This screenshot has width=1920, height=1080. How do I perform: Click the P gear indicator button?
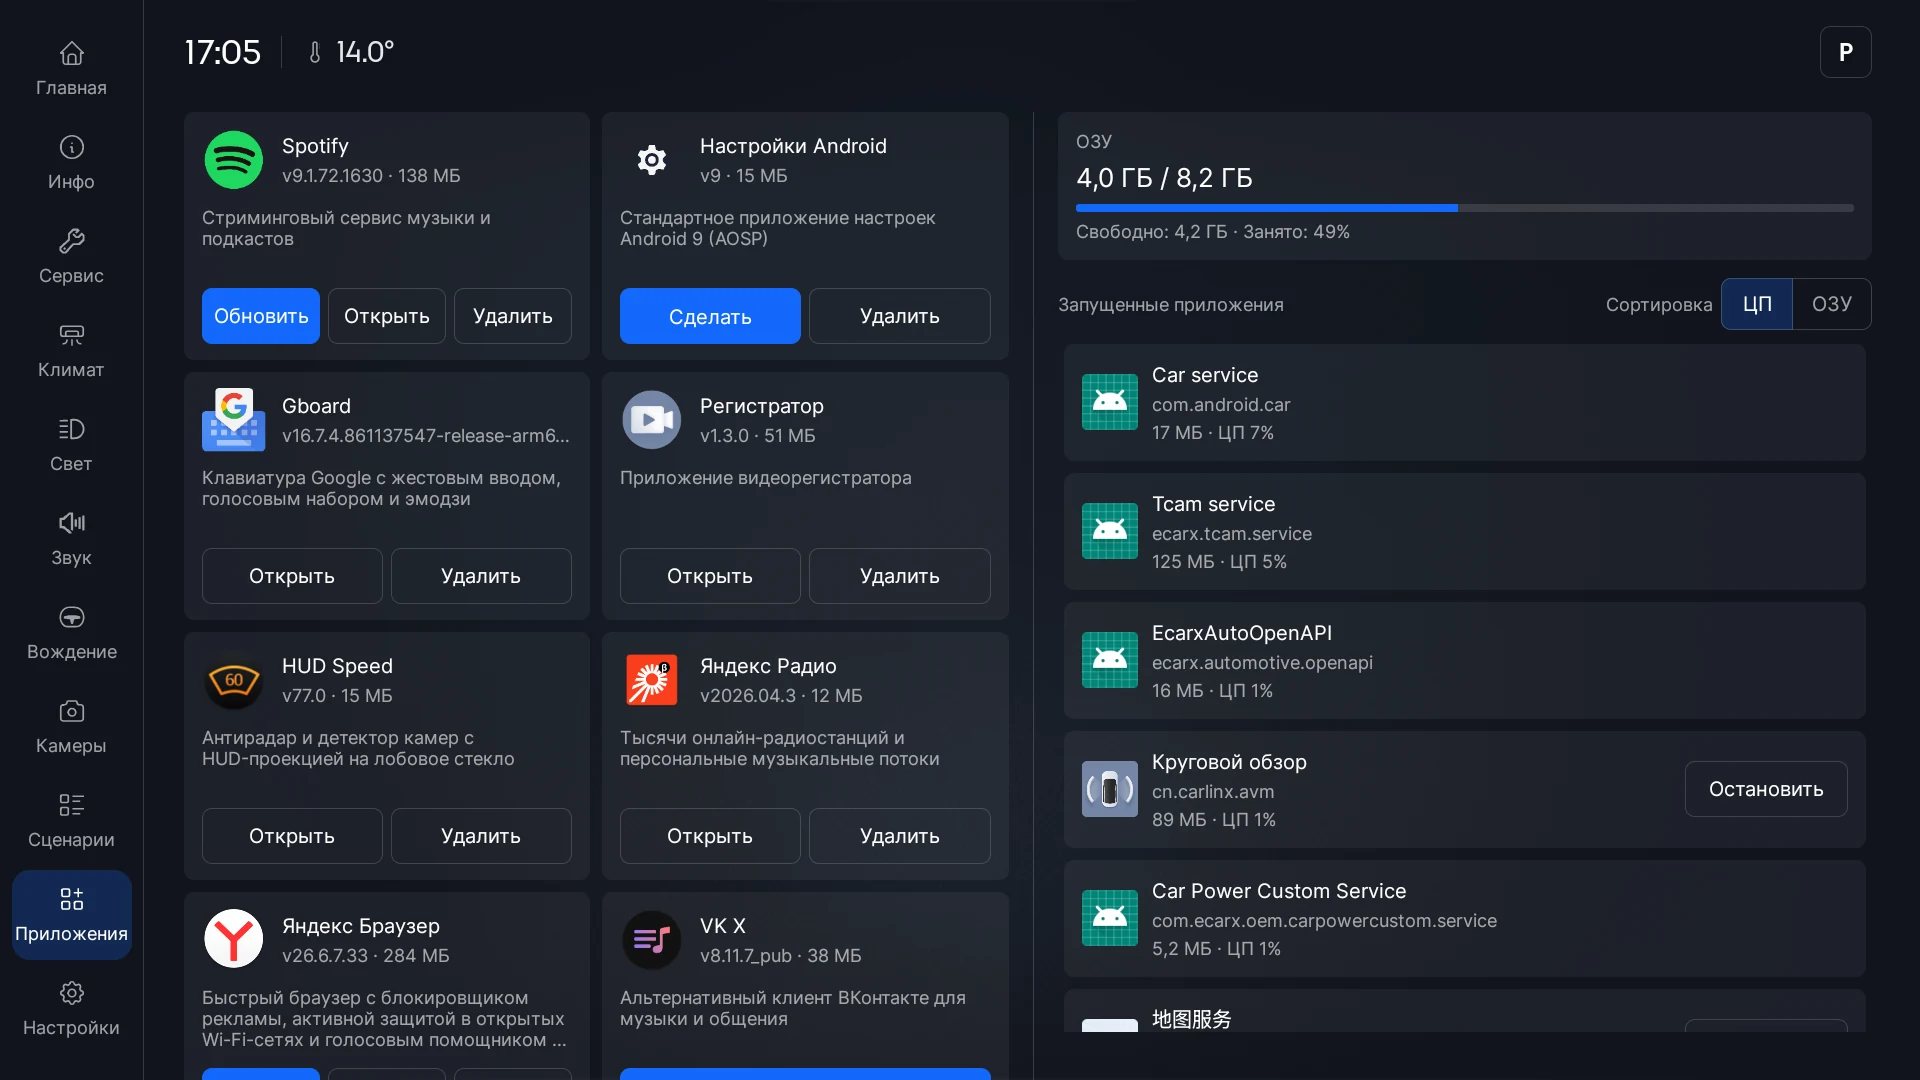coord(1845,52)
